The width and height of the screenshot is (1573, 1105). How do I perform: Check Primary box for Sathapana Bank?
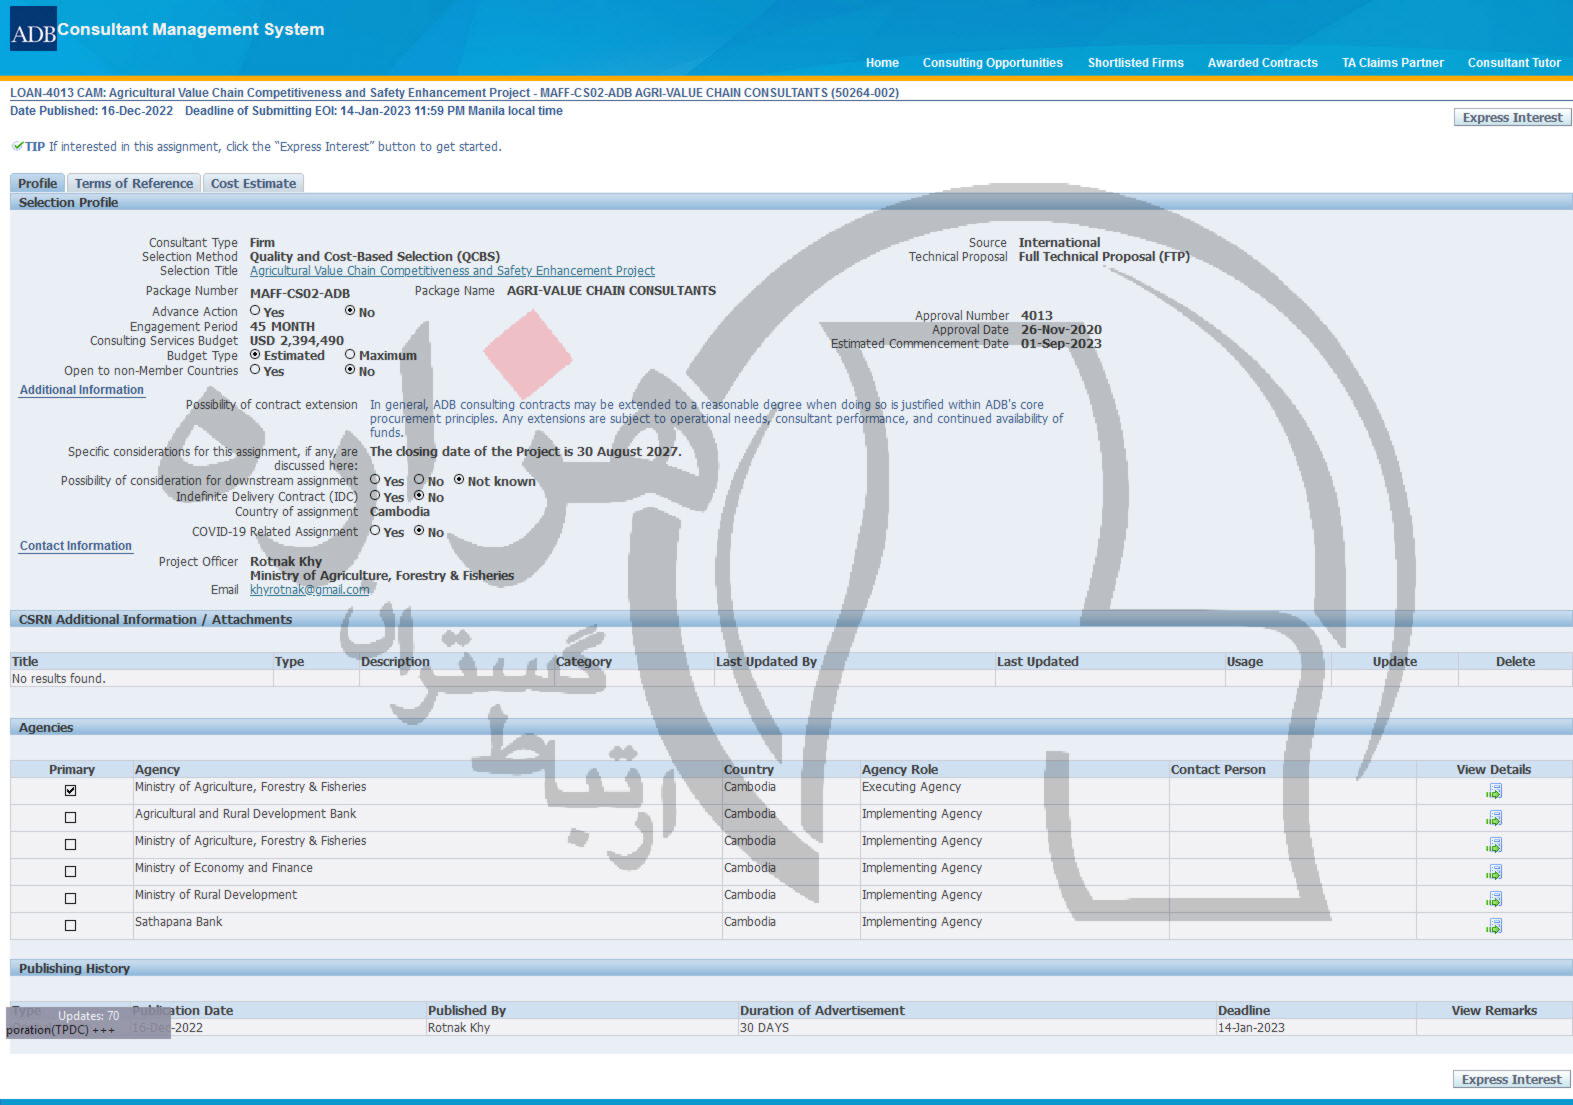[70, 925]
